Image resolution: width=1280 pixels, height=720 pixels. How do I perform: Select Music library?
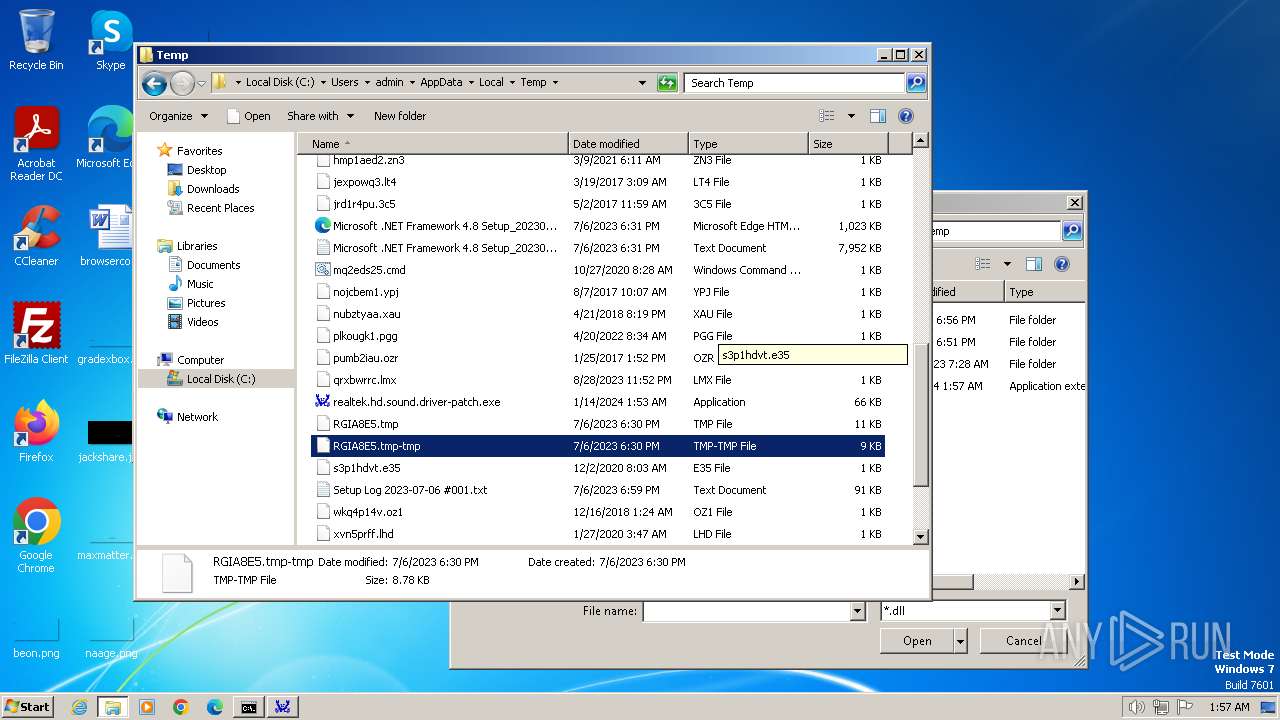click(x=200, y=284)
